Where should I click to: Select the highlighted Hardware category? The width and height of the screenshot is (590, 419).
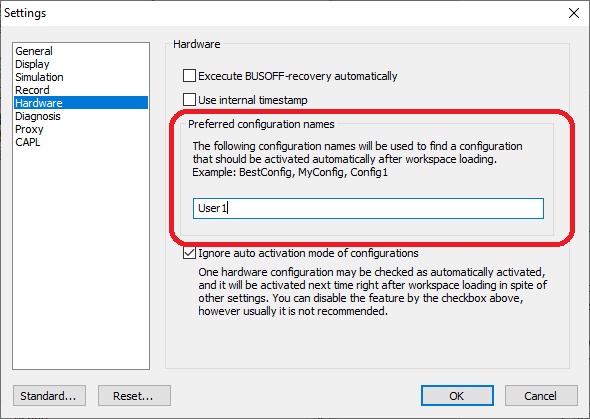[x=81, y=103]
